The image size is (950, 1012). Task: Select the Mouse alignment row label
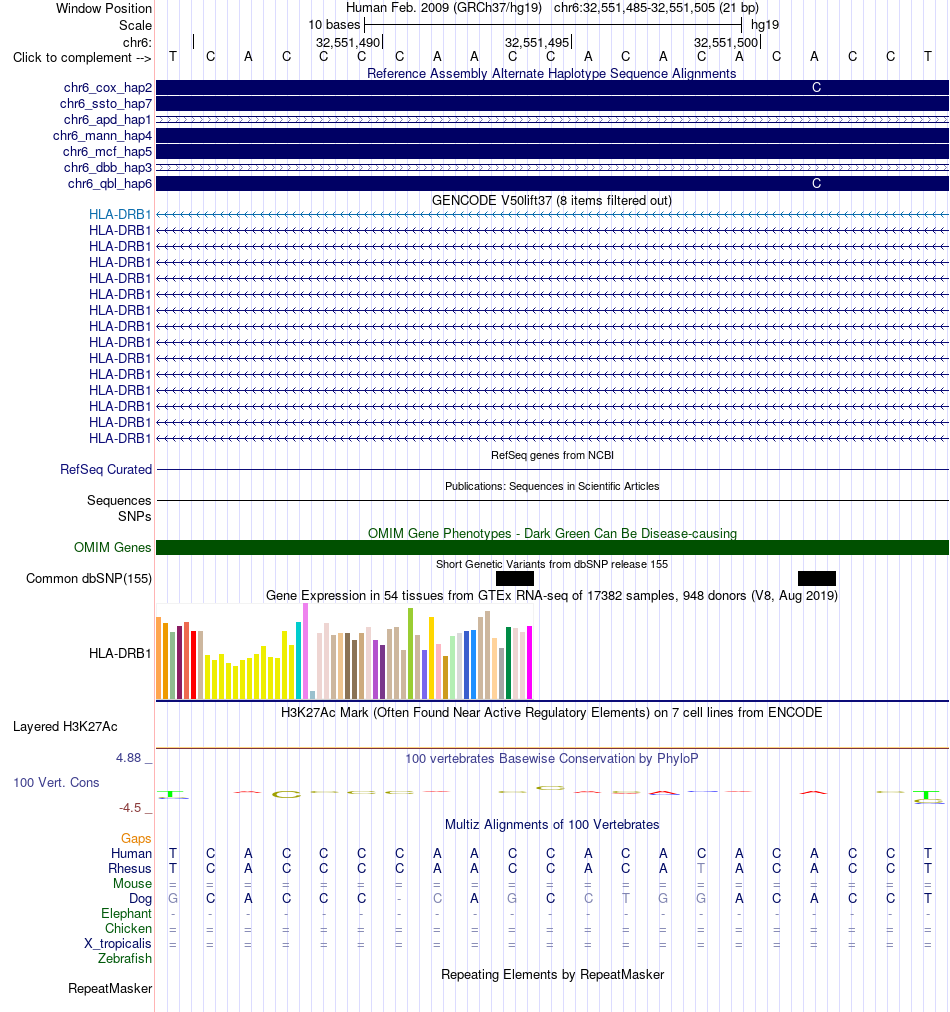point(132,884)
